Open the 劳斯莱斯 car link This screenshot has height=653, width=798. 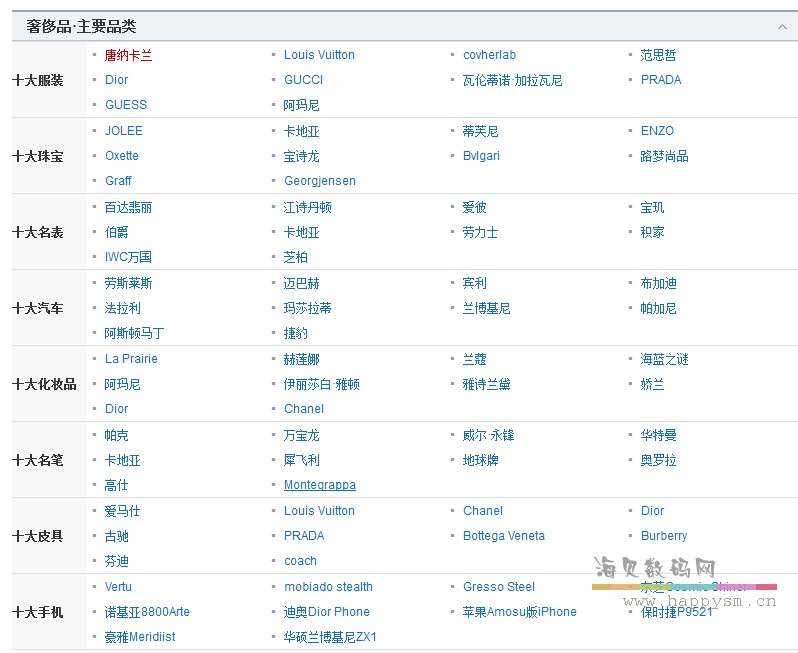tap(128, 283)
